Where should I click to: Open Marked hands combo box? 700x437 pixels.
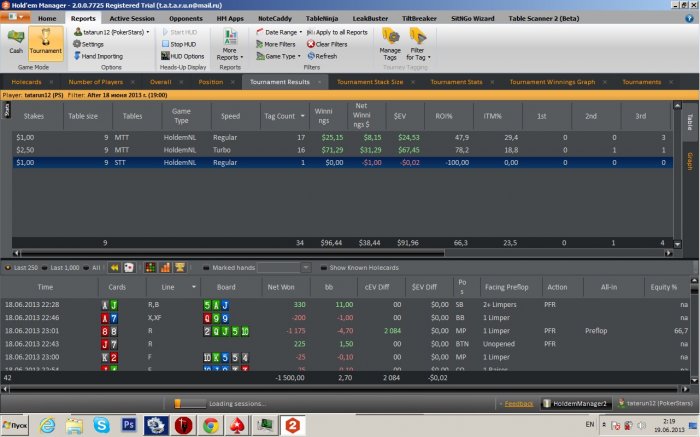[x=284, y=267]
